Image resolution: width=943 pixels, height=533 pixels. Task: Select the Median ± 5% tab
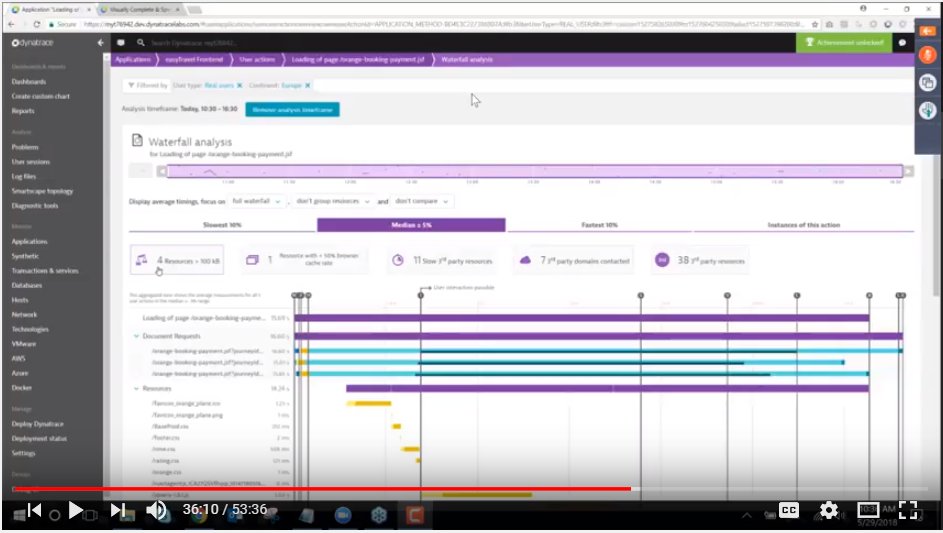(411, 225)
